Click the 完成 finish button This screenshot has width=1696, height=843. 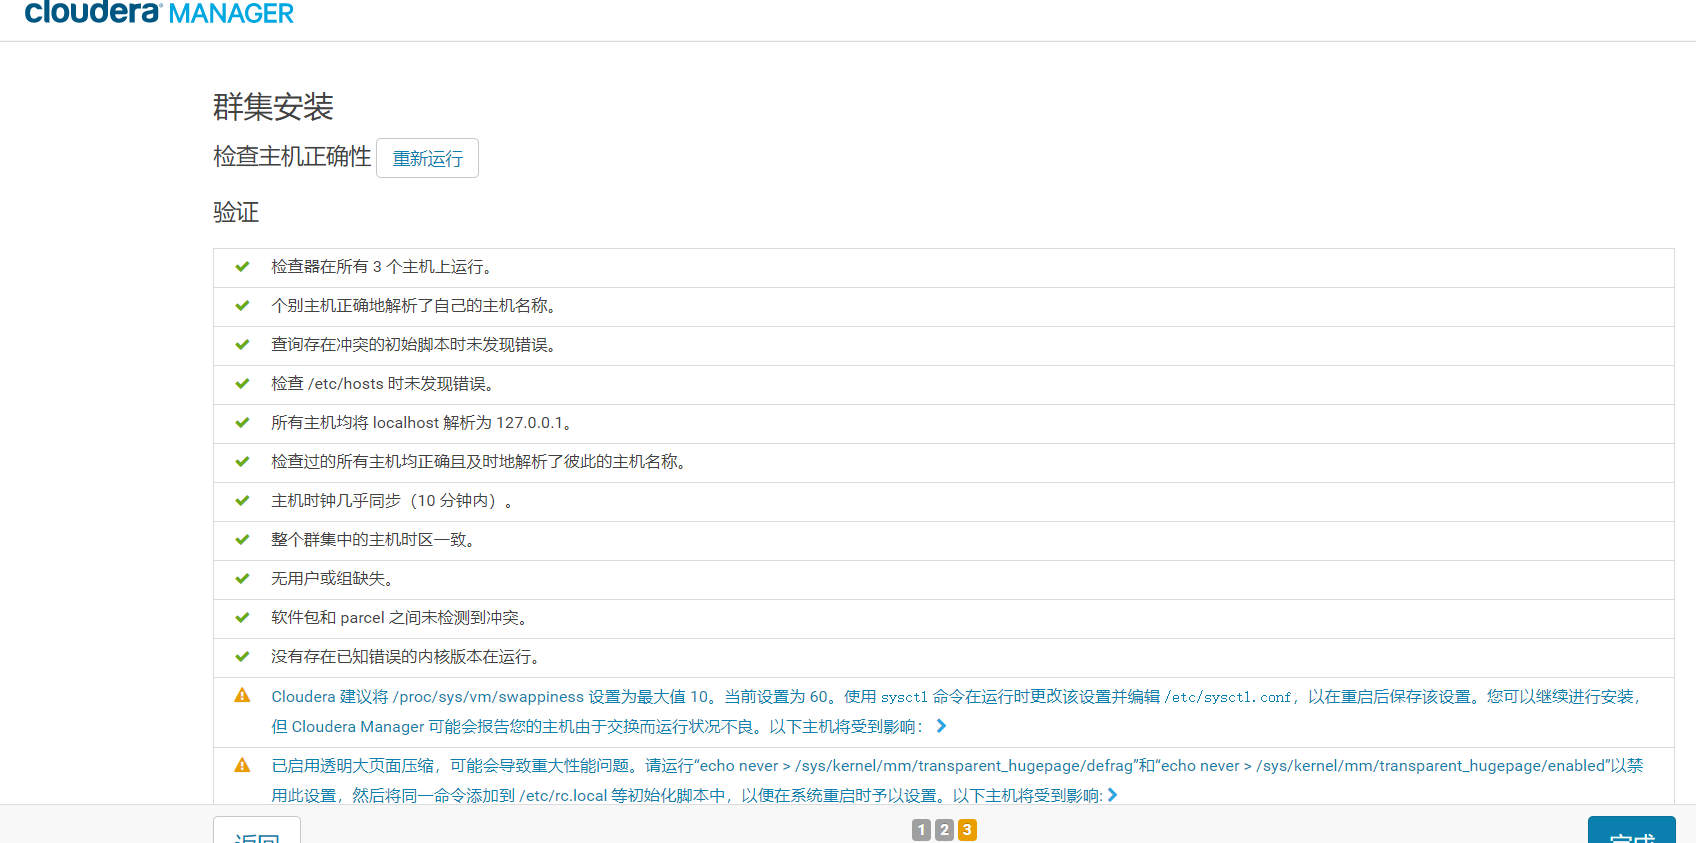[1632, 832]
